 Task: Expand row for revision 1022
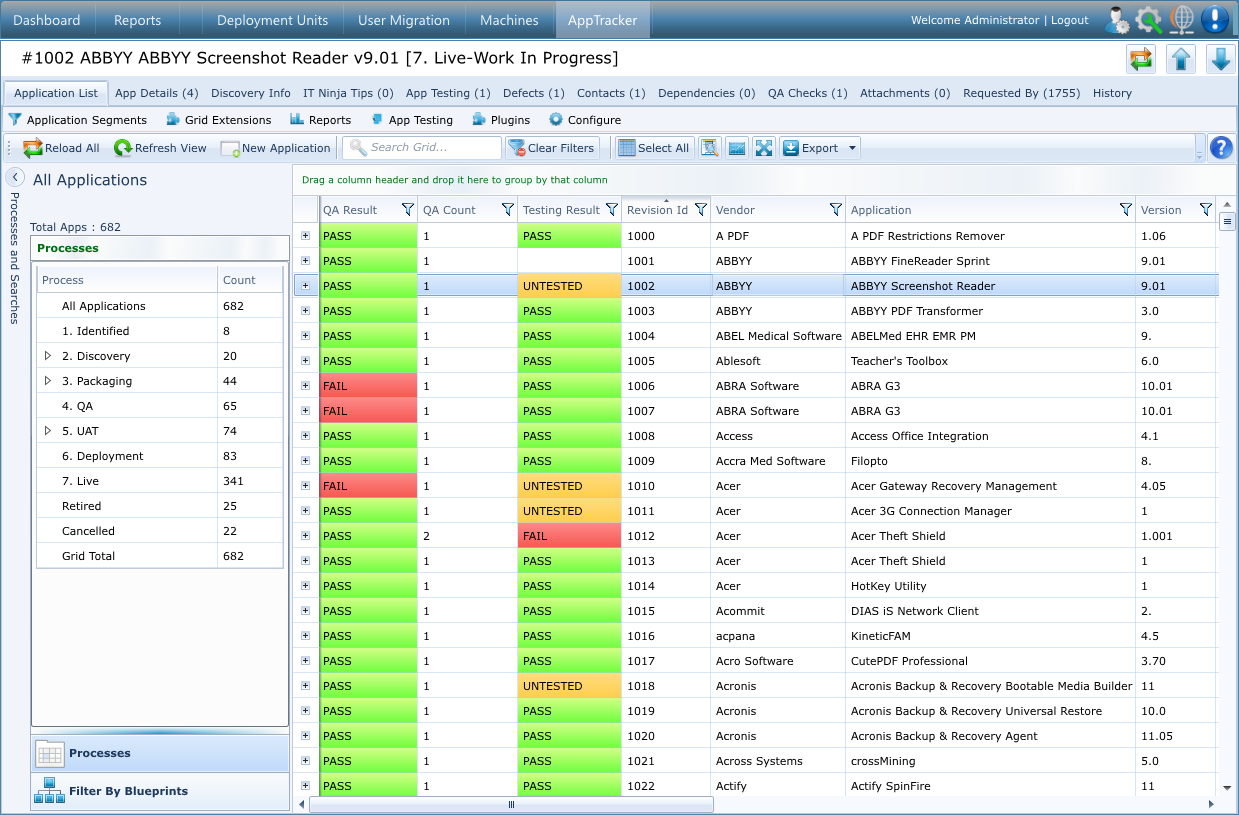[x=306, y=786]
